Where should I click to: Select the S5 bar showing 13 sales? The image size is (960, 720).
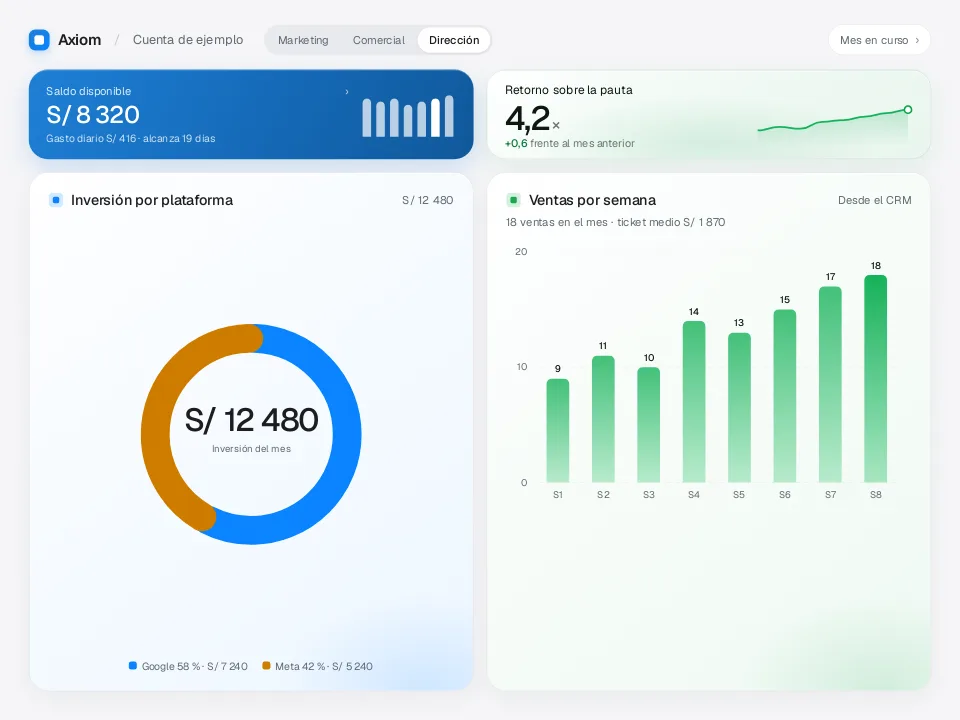pos(739,408)
